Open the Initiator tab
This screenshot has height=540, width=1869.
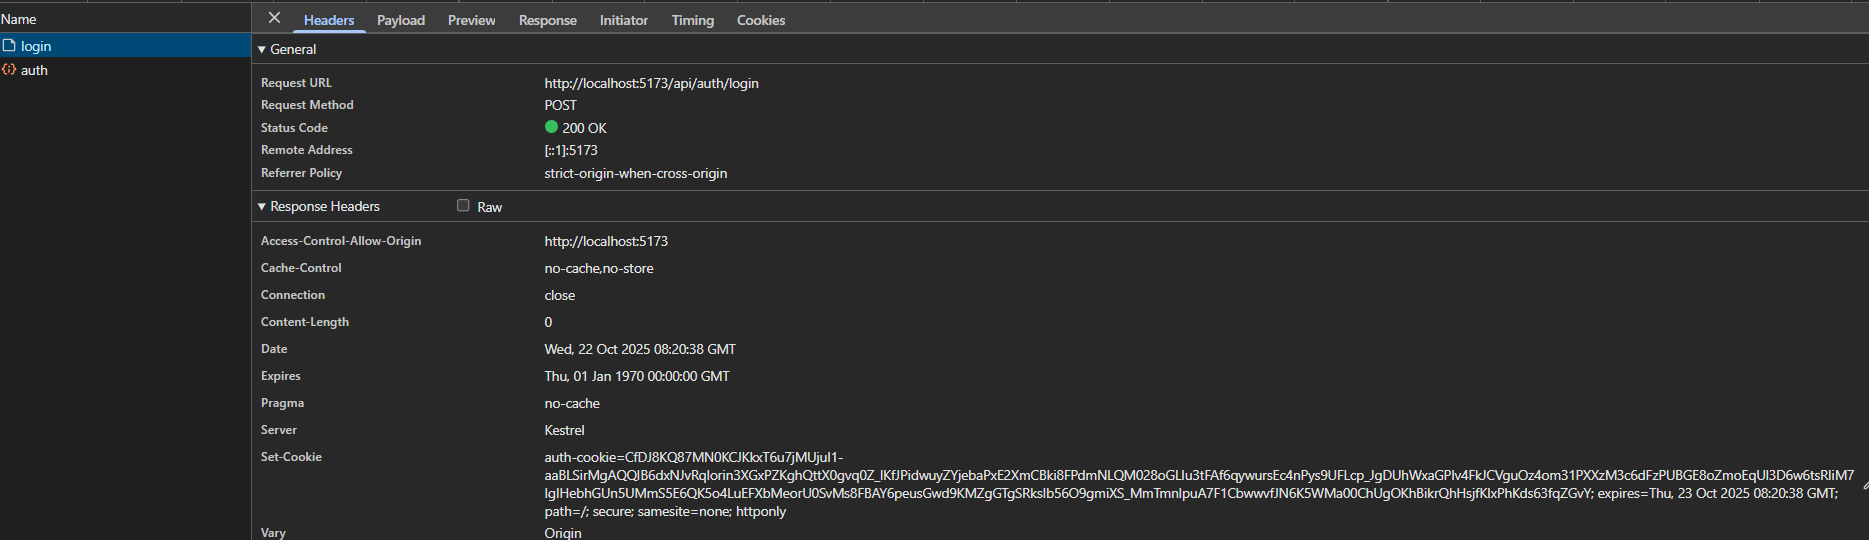tap(623, 20)
